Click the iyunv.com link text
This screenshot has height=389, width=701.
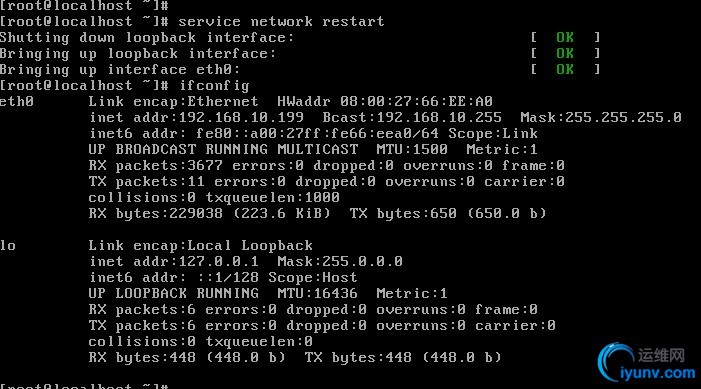click(x=658, y=373)
